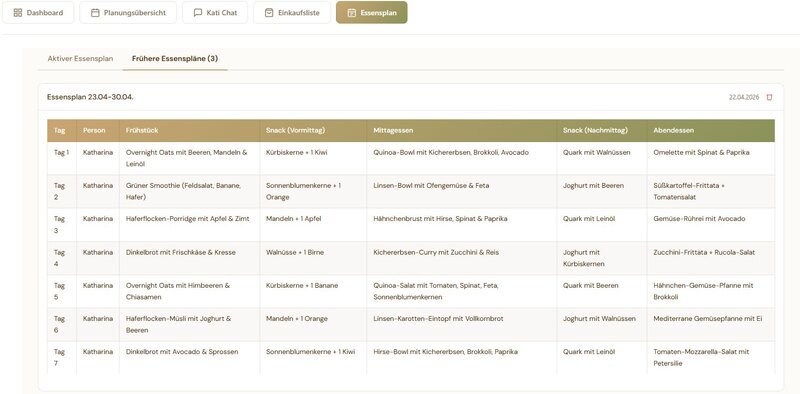800x394 pixels.
Task: Click Mandeln + 1 Apfel cell
Action: coord(313,225)
